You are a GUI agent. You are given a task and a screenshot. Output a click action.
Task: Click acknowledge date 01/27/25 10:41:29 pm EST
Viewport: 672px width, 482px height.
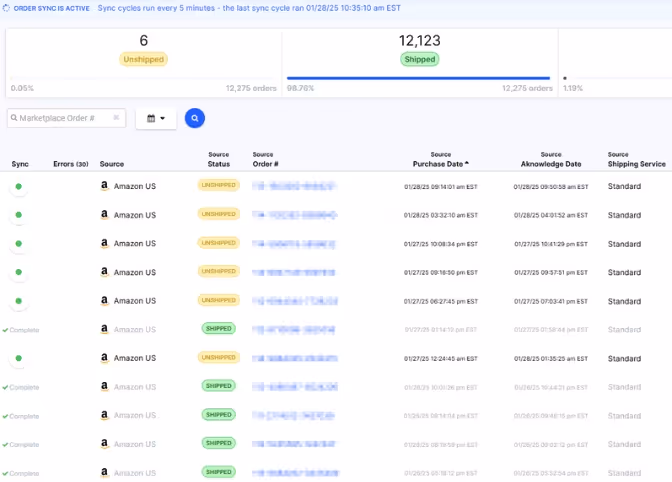coord(551,244)
